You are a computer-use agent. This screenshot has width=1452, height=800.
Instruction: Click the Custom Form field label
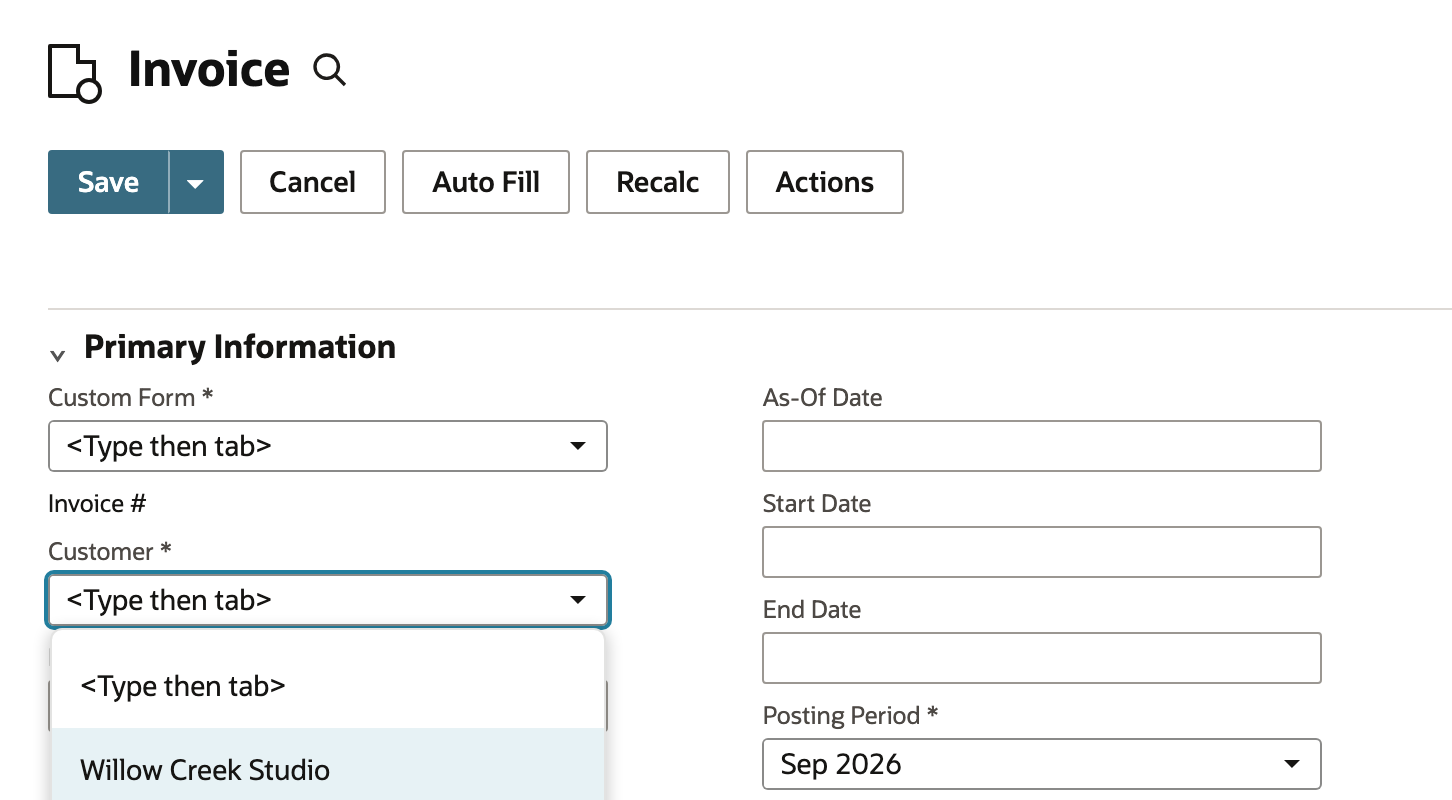click(131, 397)
